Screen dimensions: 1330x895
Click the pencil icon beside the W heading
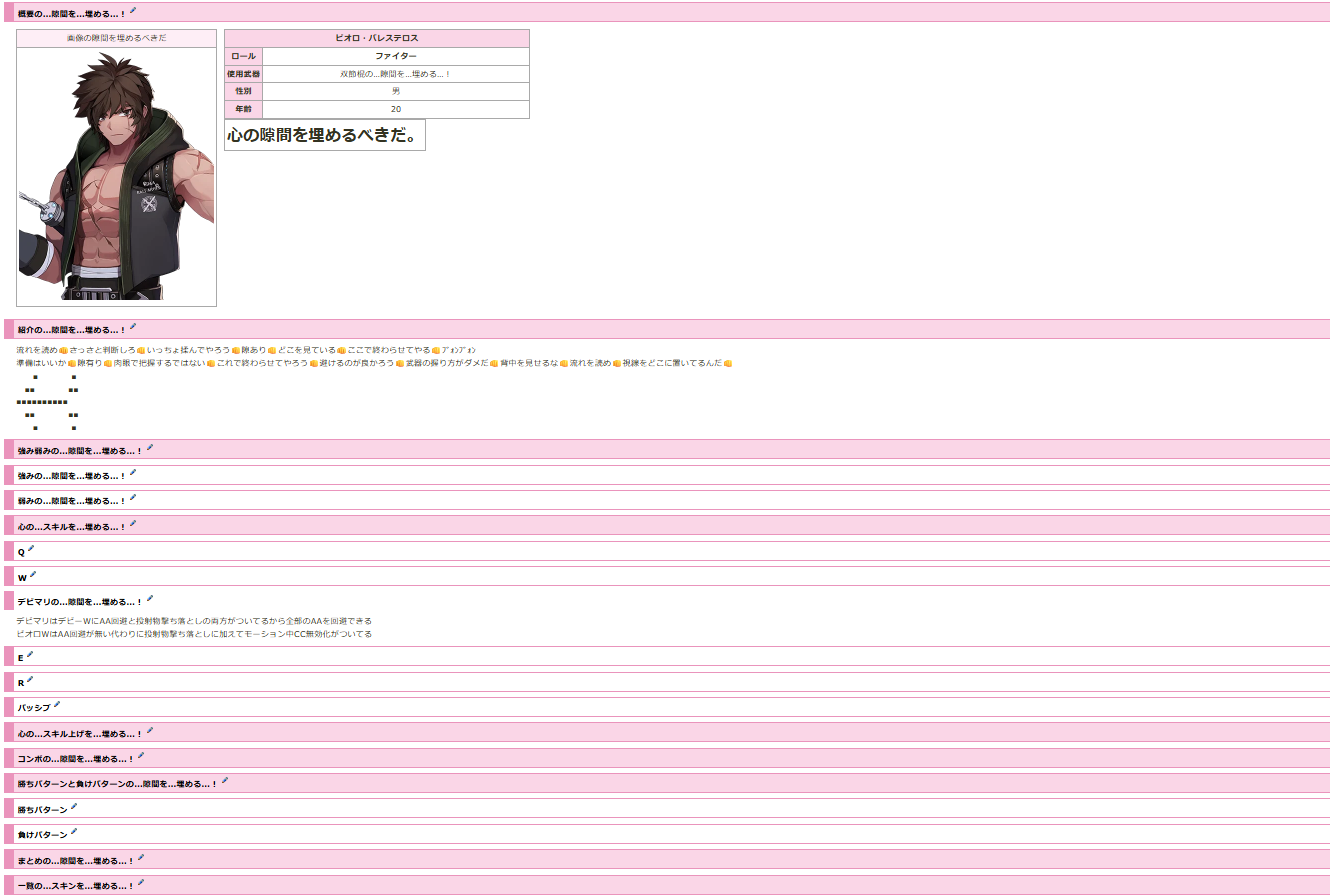tap(33, 575)
